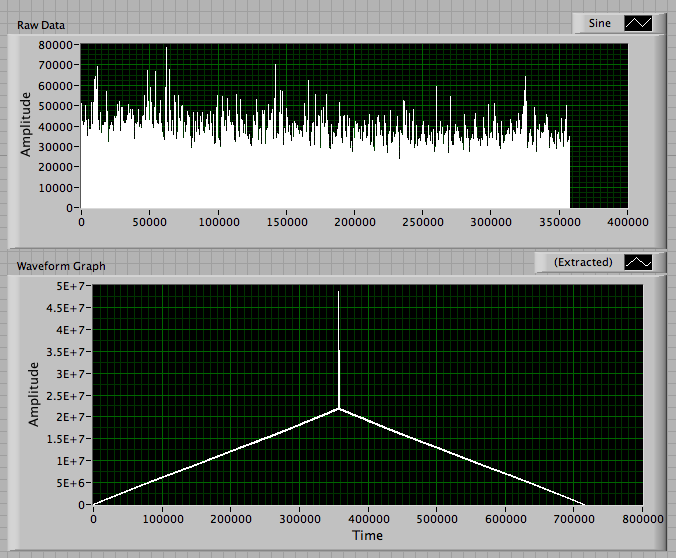Click the 700000 x-axis value in Waveform Graph

pos(574,519)
